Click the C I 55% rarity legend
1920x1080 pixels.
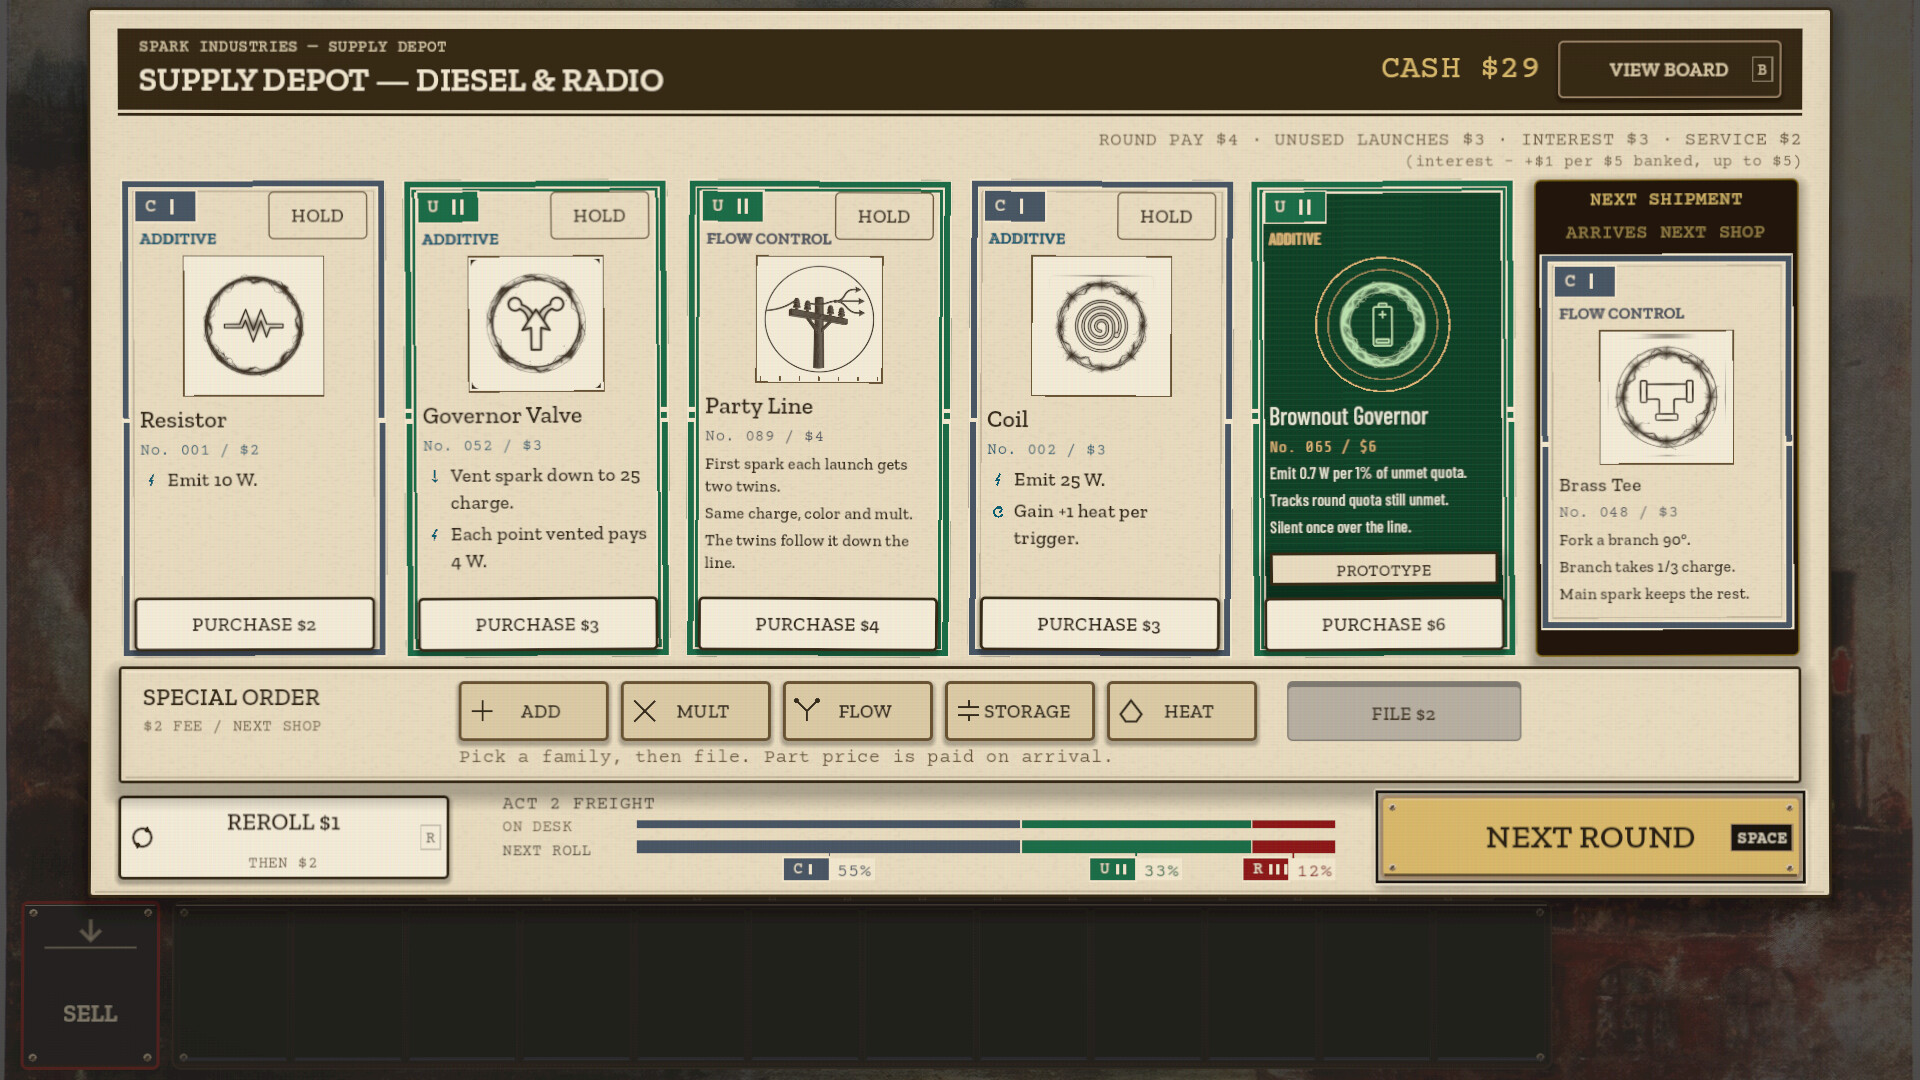(x=828, y=869)
